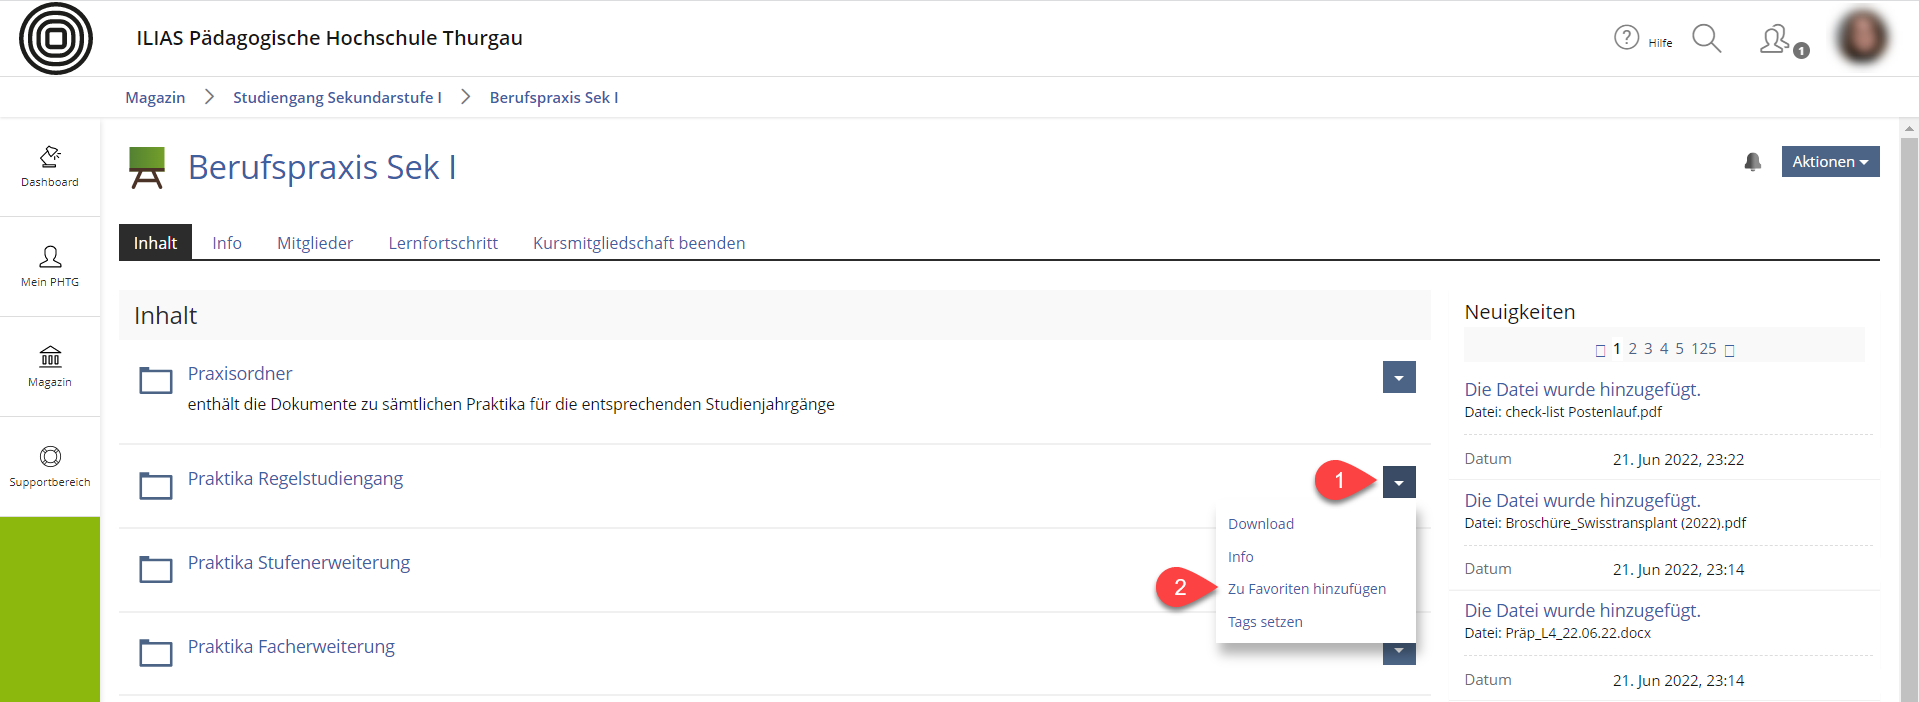Screen dimensions: 1919x702
Task: Toggle the notification bell icon
Action: pos(1752,162)
